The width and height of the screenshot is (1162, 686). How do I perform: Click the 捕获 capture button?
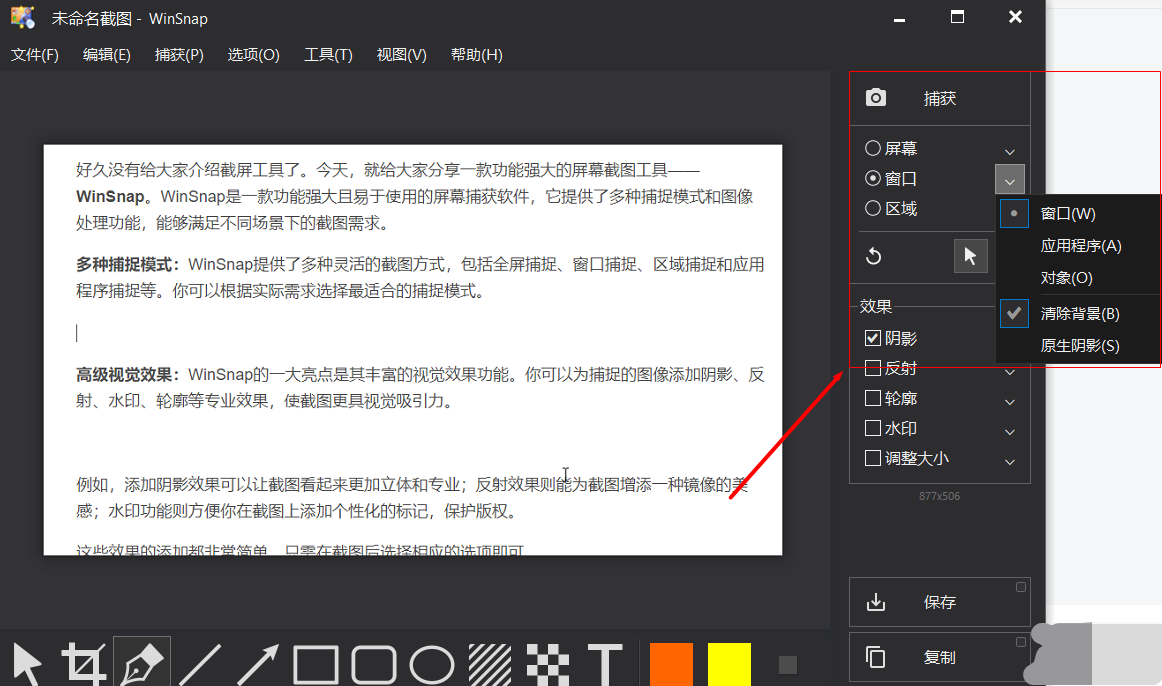(x=939, y=98)
